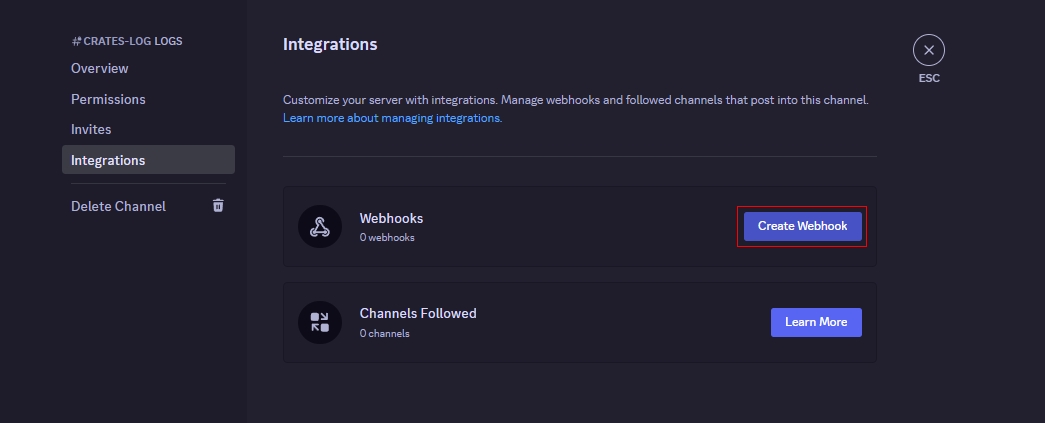1045x423 pixels.
Task: Choose Delete Channel in the sidebar
Action: (x=118, y=206)
